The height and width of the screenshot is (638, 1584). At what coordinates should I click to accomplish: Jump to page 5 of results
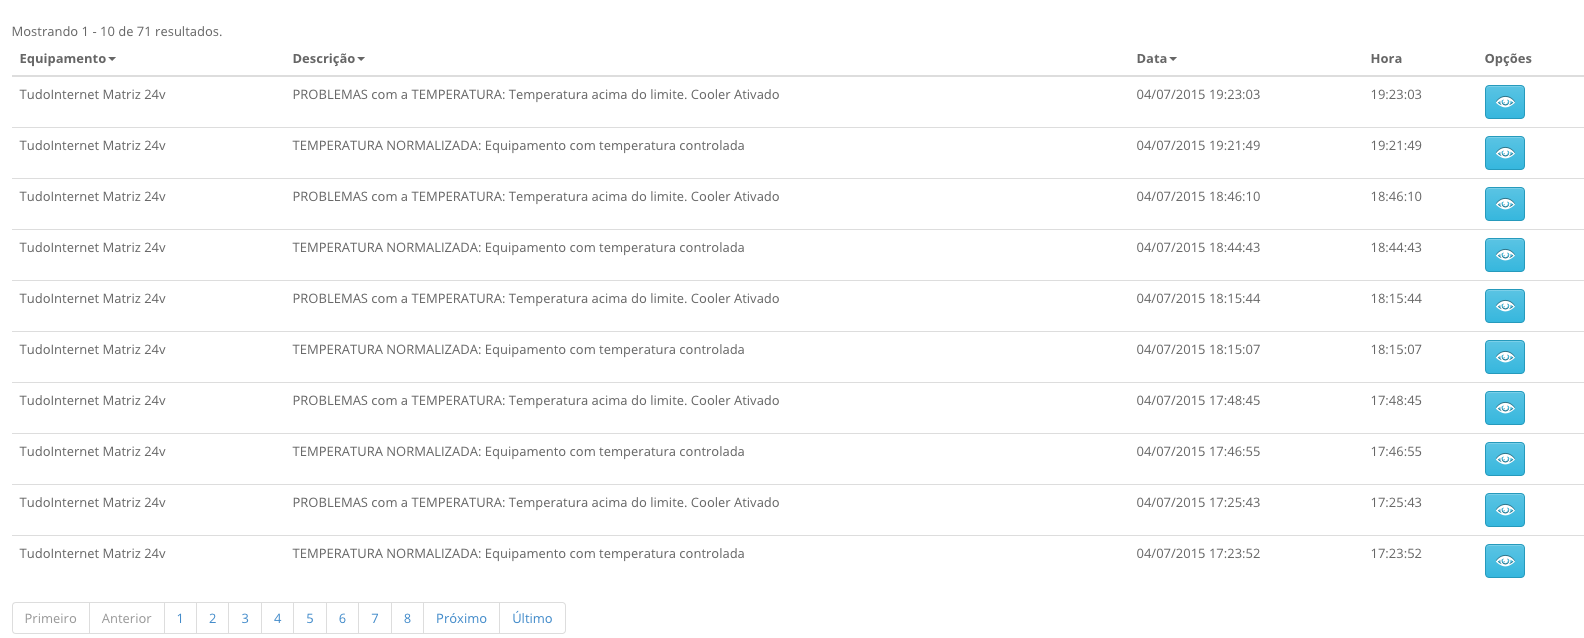click(x=310, y=618)
